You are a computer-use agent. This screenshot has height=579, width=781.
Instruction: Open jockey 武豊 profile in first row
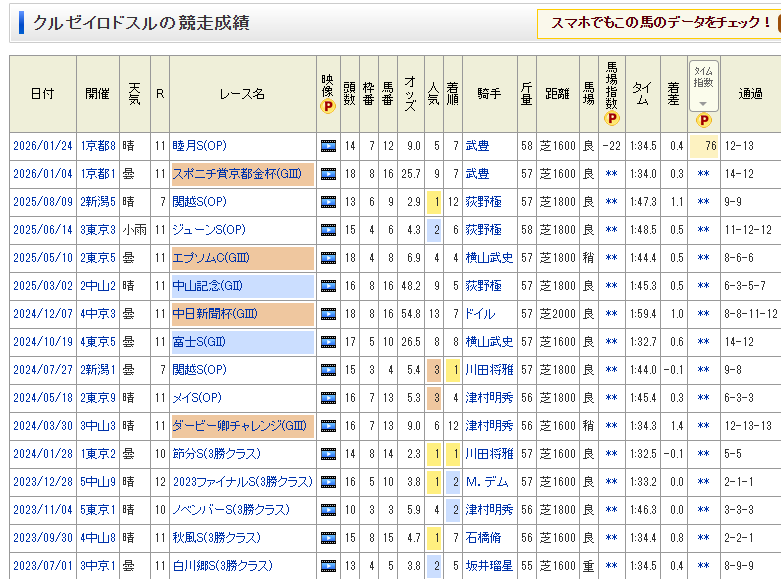(x=477, y=146)
